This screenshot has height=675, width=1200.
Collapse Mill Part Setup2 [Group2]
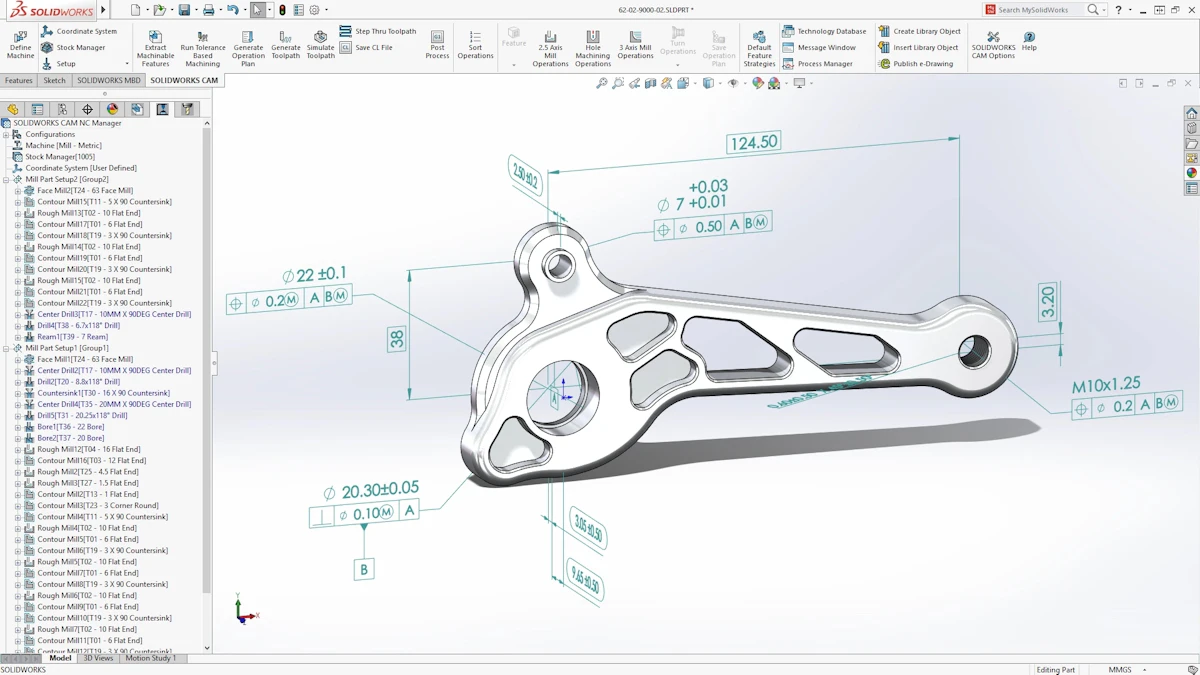6,179
